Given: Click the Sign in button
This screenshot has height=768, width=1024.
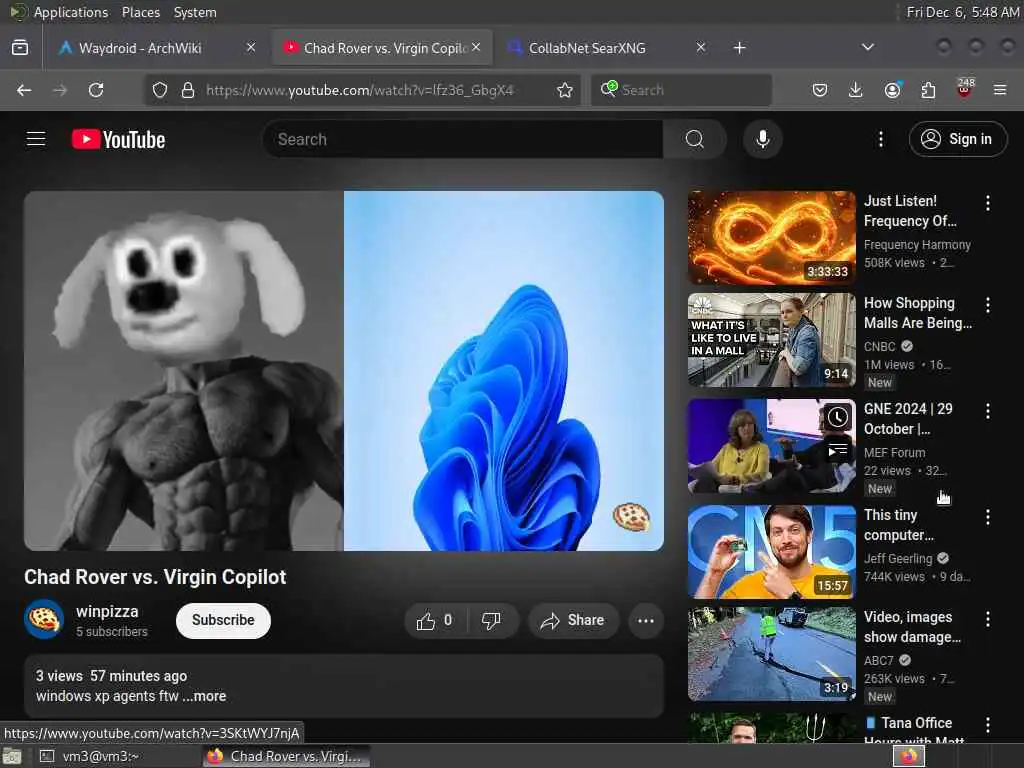Looking at the screenshot, I should (958, 139).
